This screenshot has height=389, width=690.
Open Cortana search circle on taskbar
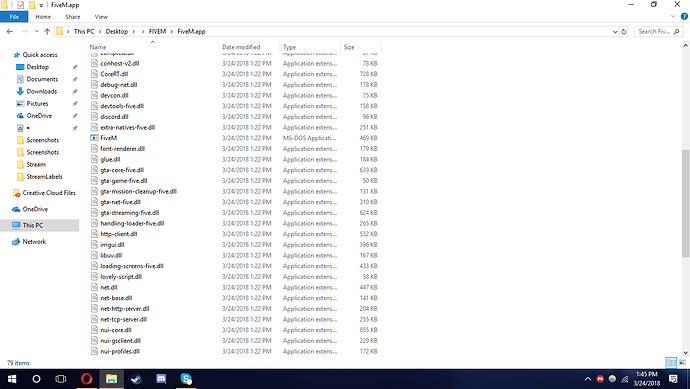(36, 379)
